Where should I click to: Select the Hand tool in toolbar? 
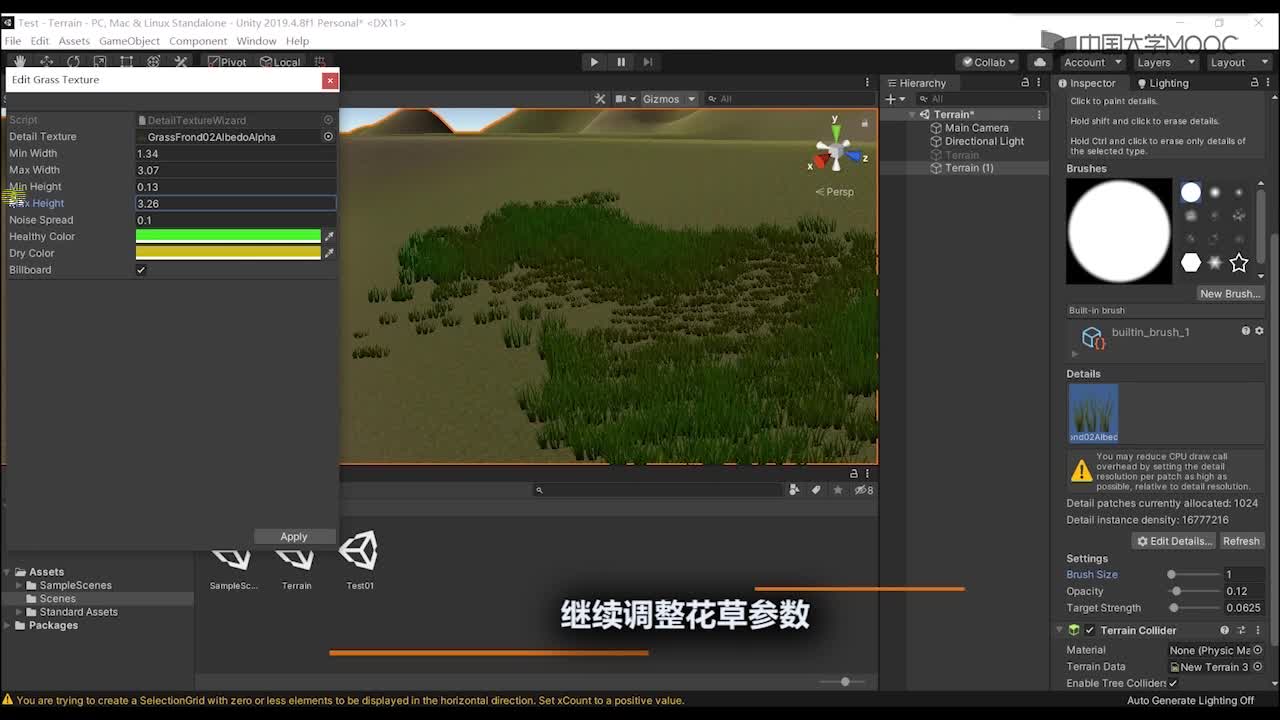click(19, 62)
